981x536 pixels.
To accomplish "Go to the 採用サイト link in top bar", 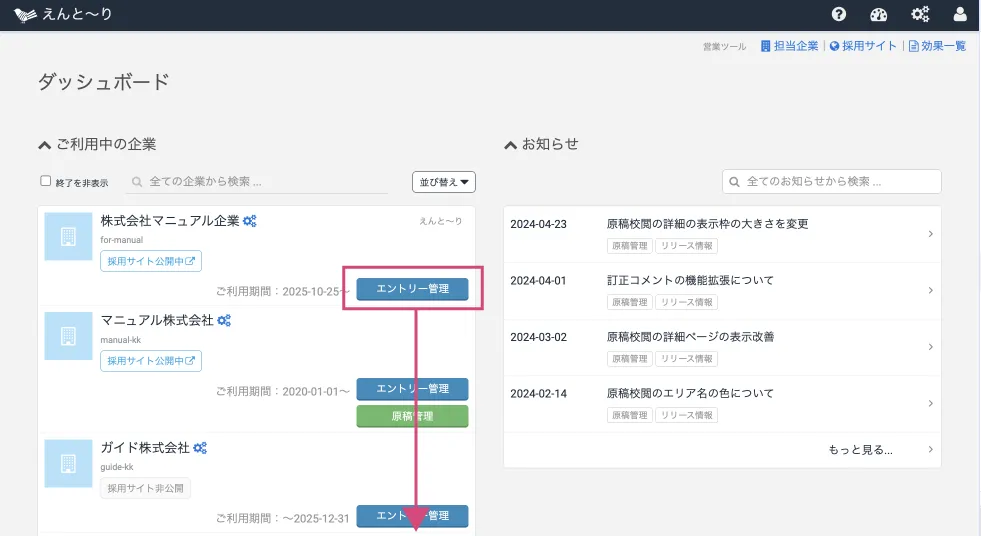I will 864,46.
